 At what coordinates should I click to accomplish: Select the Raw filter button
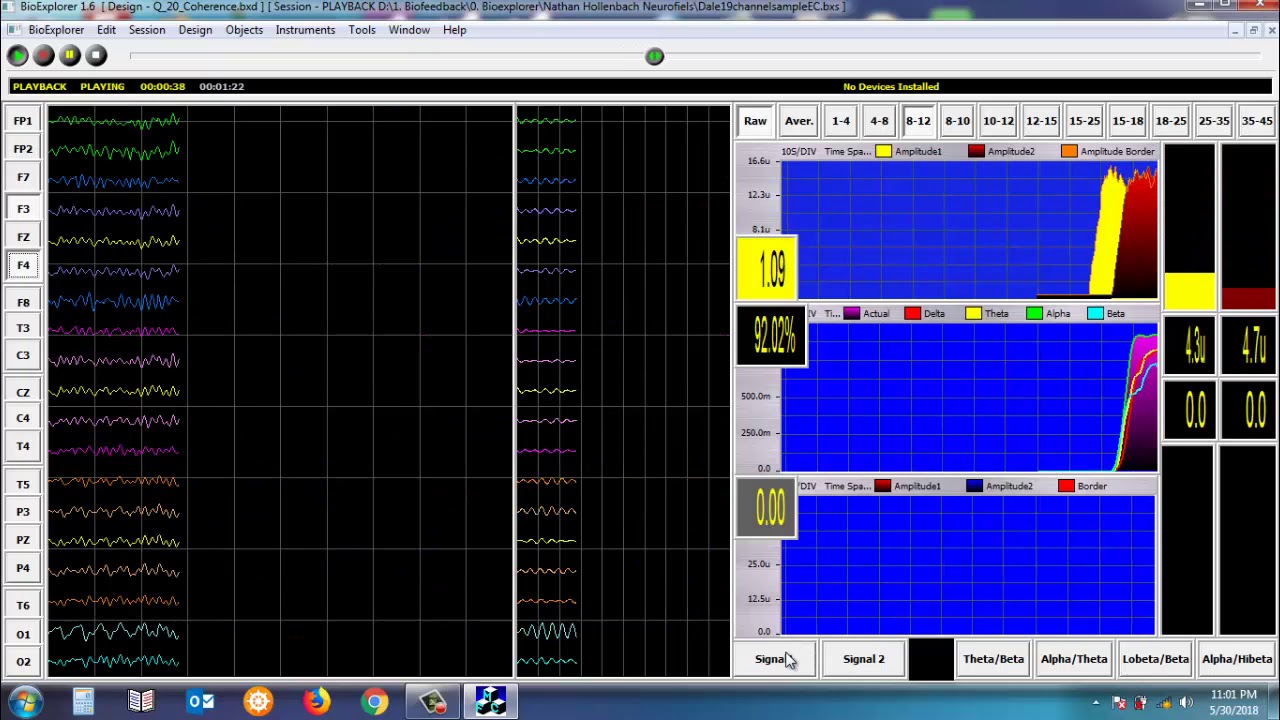pyautogui.click(x=755, y=121)
